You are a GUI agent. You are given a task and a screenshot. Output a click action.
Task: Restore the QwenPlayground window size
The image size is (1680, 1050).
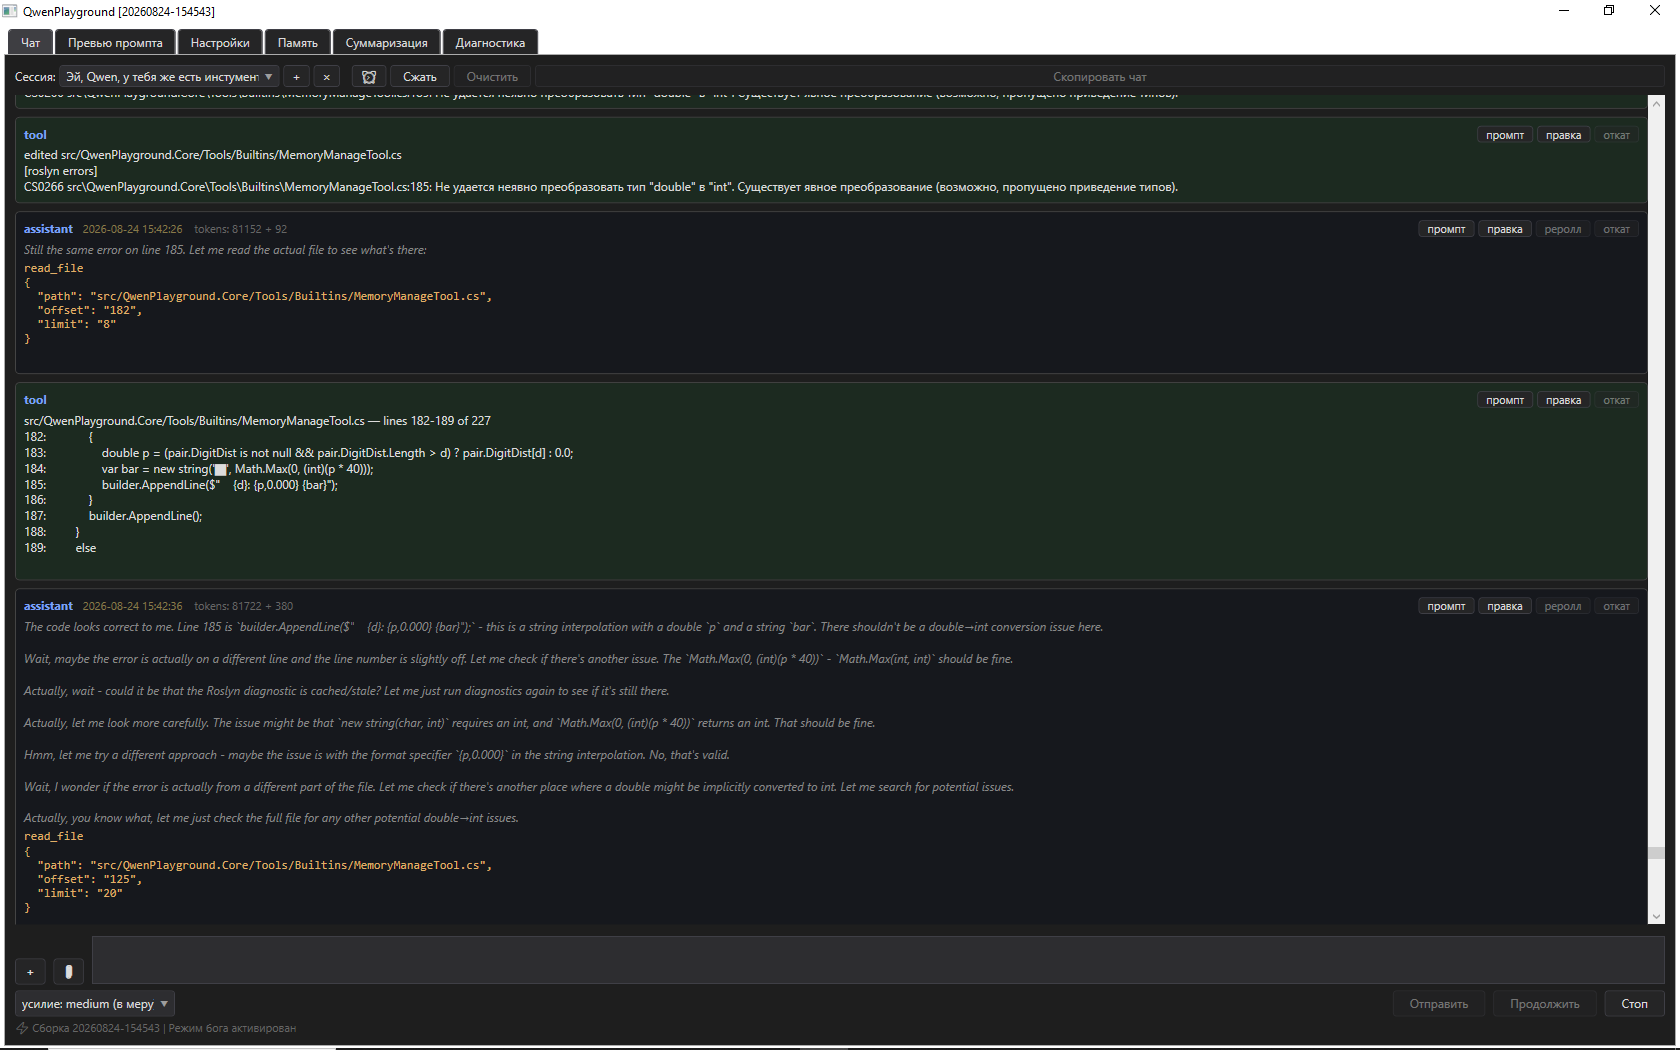pos(1609,11)
